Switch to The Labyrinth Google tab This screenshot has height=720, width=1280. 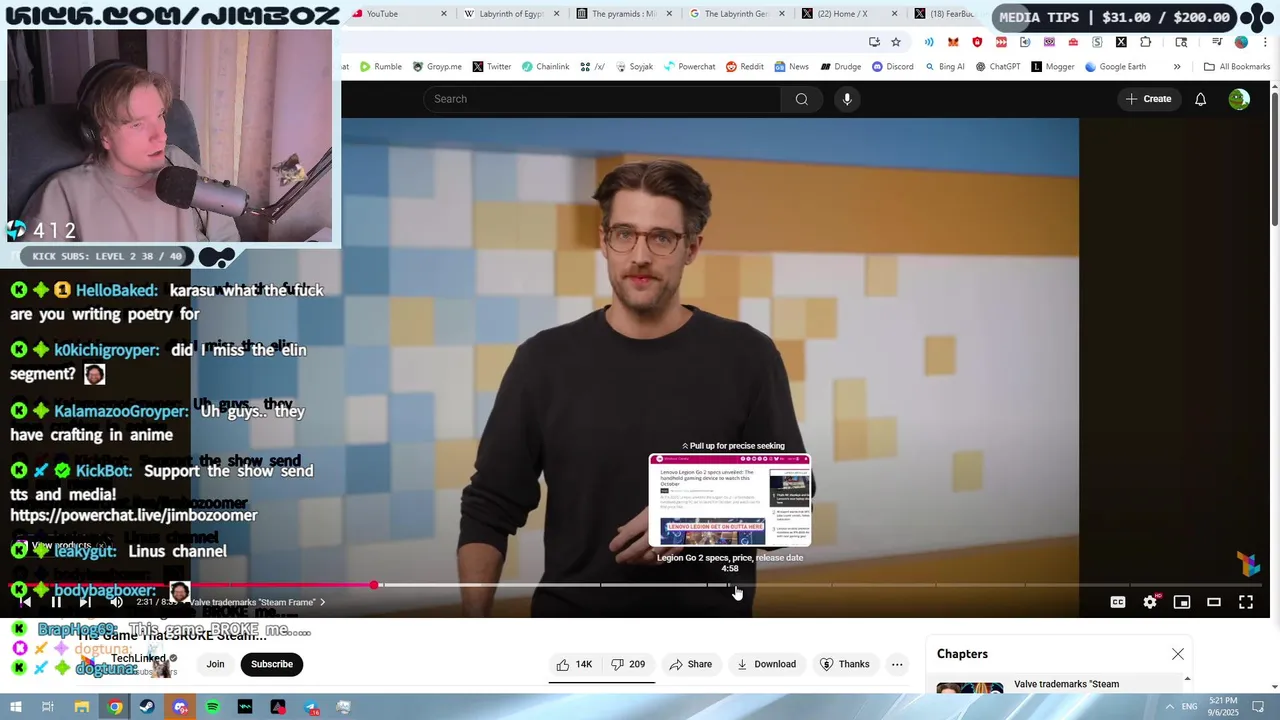(x=738, y=14)
